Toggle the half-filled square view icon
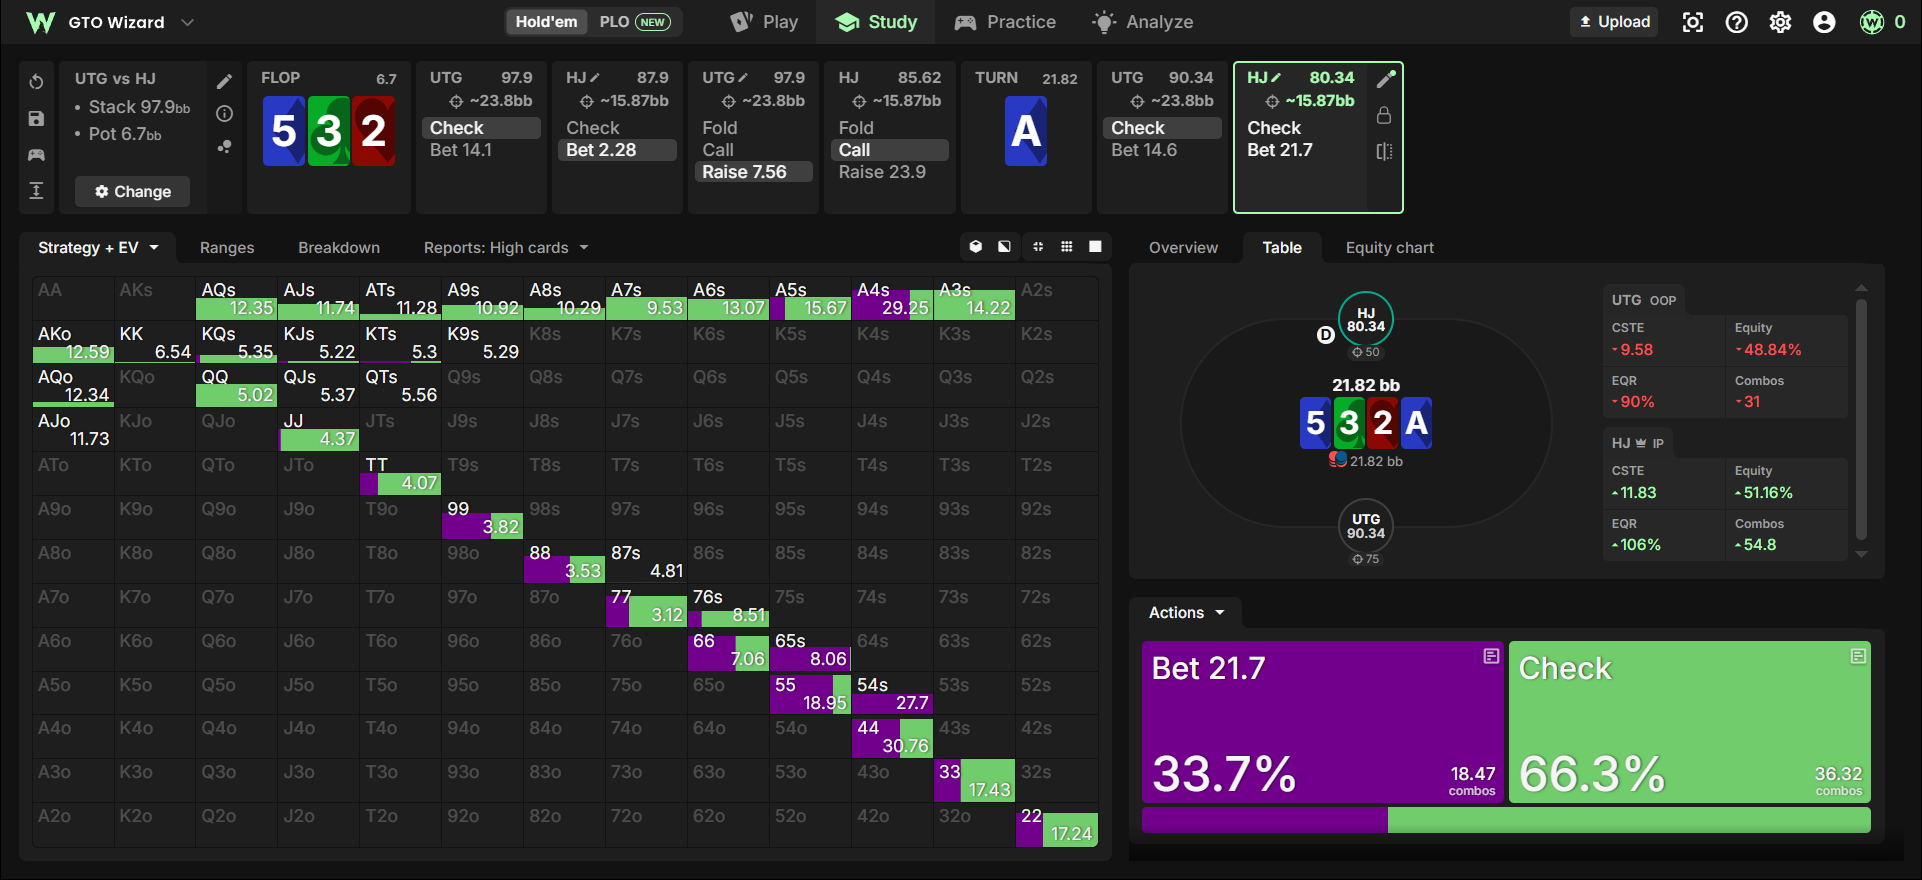 (x=1004, y=246)
